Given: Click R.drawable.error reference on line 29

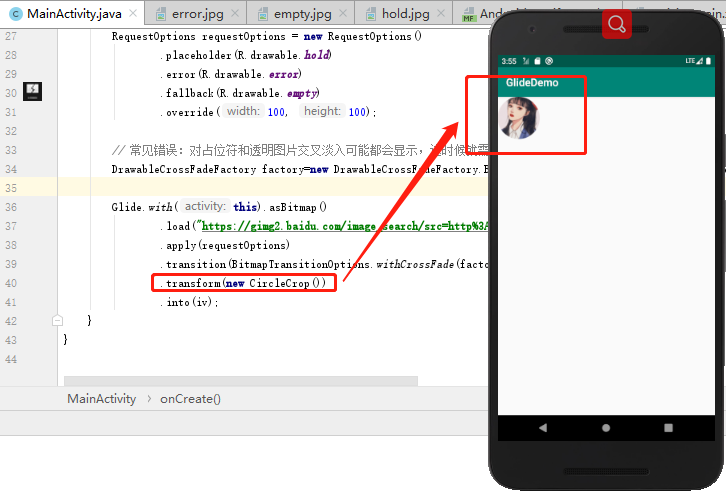Looking at the screenshot, I should 251,74.
